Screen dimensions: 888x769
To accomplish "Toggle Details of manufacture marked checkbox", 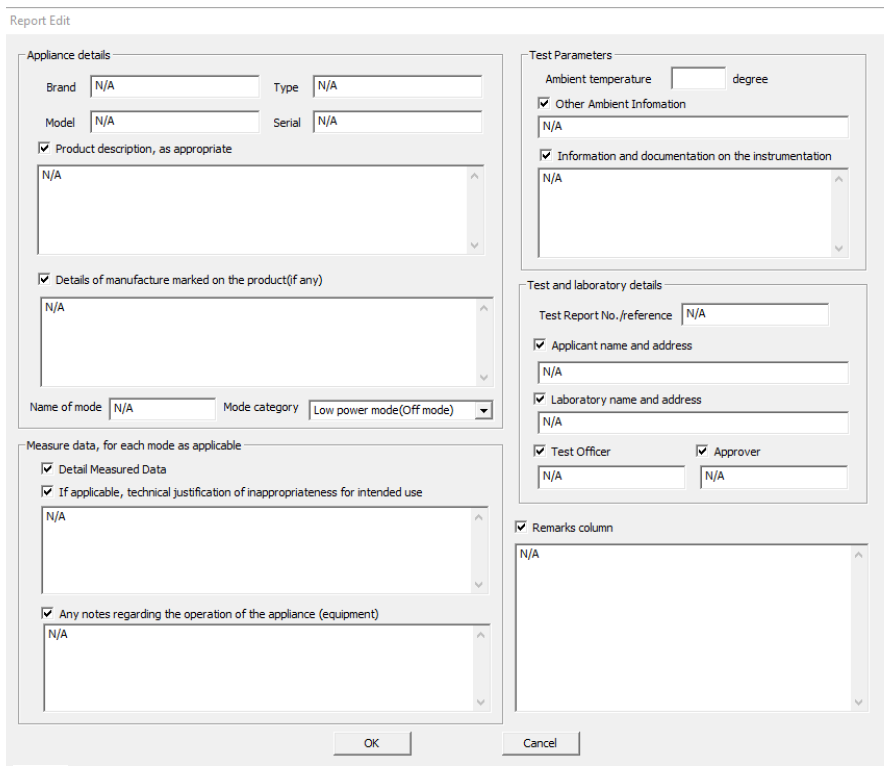I will point(44,280).
